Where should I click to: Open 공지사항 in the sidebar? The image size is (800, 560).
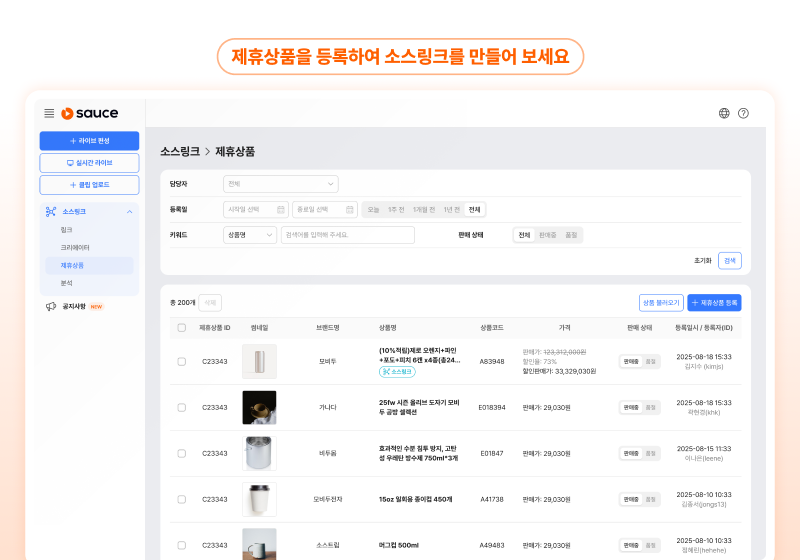coord(74,307)
